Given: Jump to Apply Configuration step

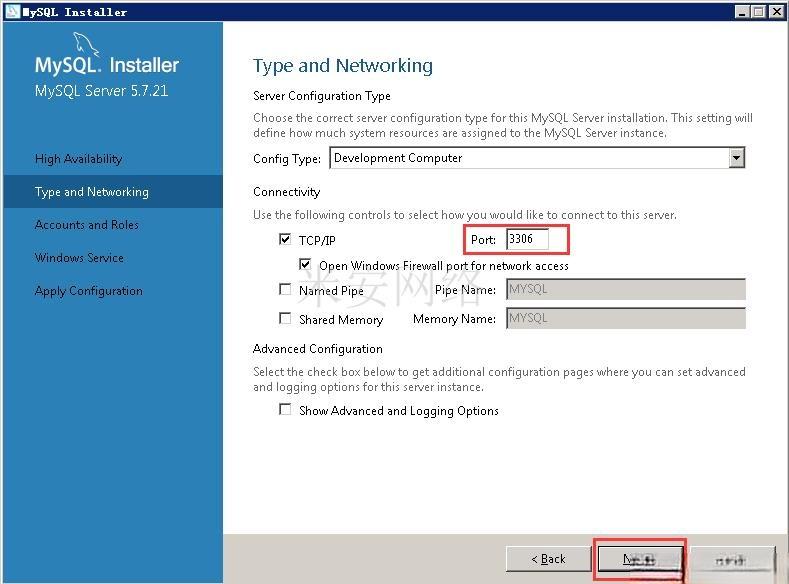Looking at the screenshot, I should point(89,291).
